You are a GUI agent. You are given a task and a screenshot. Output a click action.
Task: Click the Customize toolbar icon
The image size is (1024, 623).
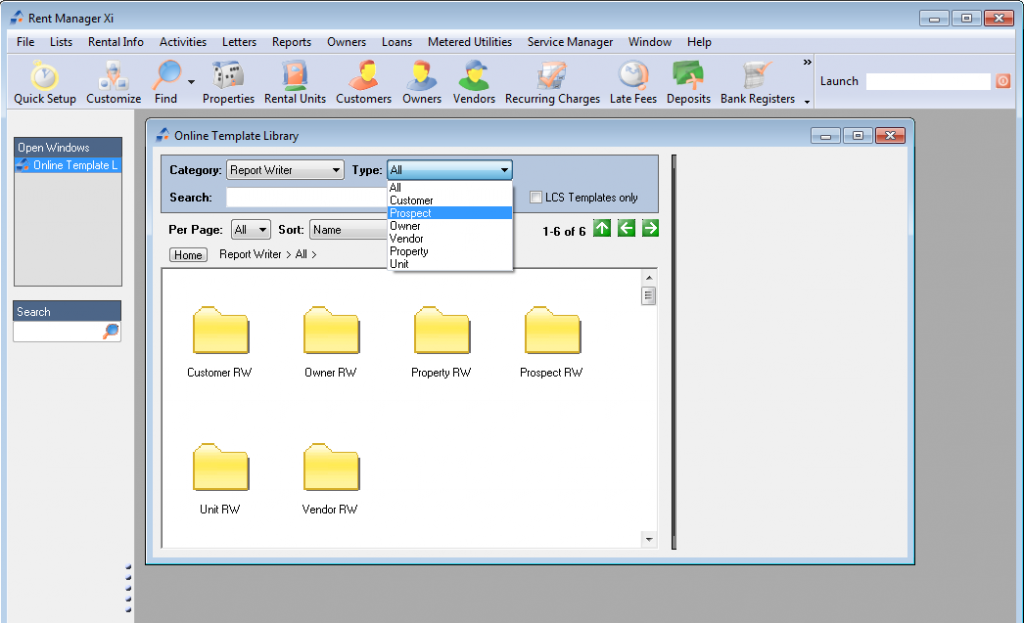coord(113,82)
